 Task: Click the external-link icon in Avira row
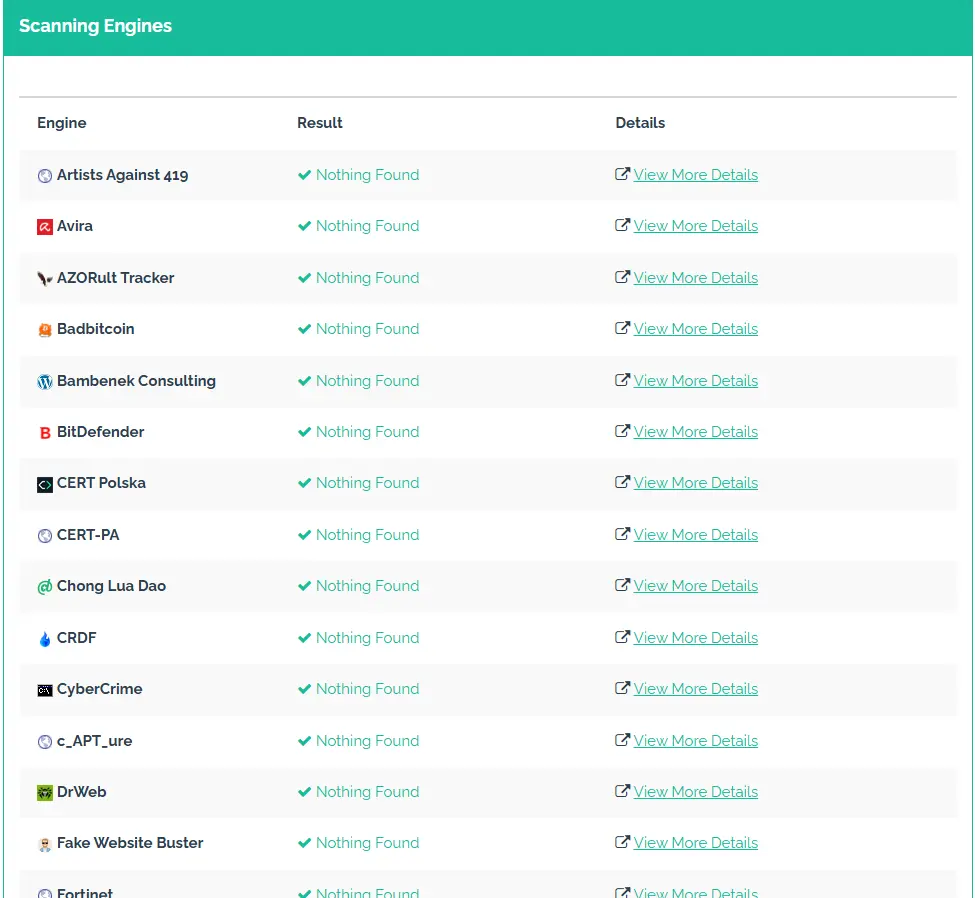pos(622,225)
